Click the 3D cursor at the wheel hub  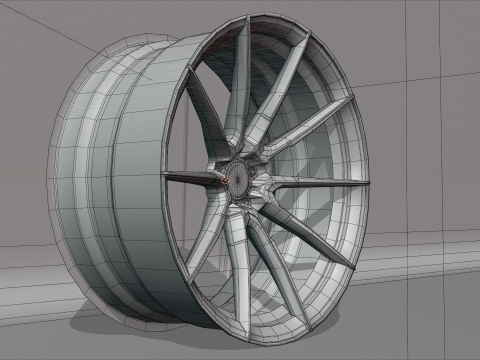(225, 180)
